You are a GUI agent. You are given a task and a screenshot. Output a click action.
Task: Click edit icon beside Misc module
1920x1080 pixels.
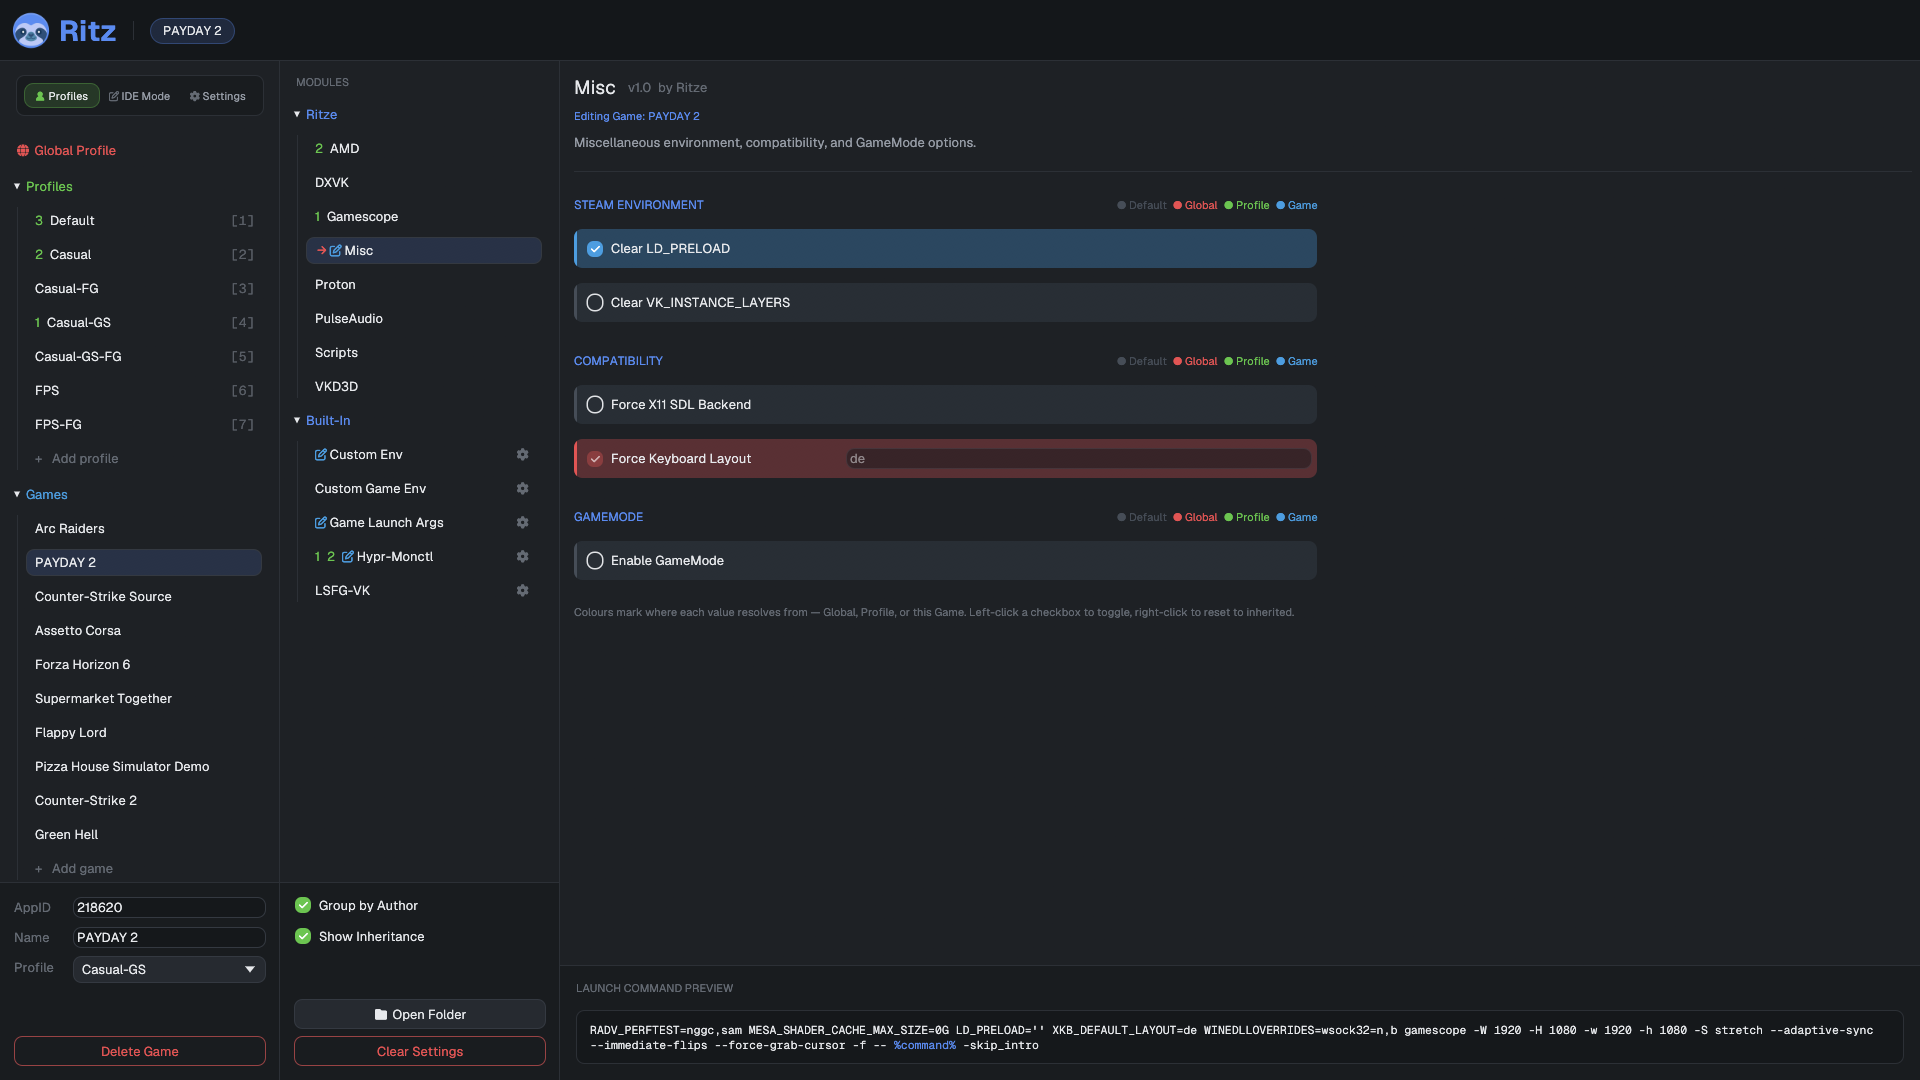[x=336, y=250]
